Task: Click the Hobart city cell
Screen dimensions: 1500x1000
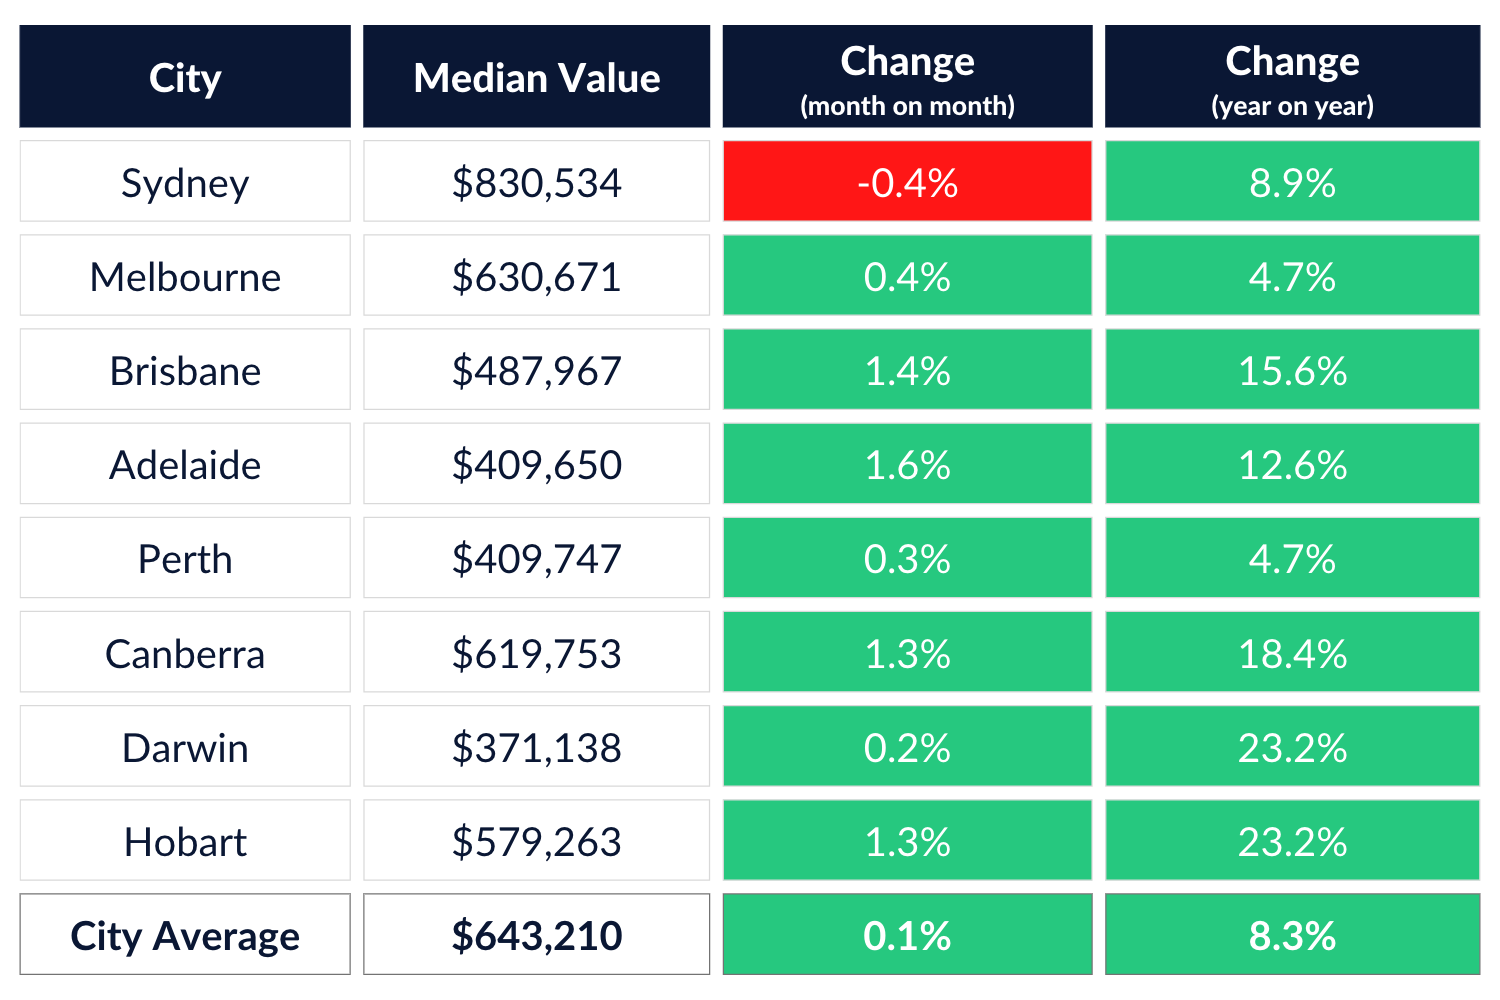Action: 185,841
